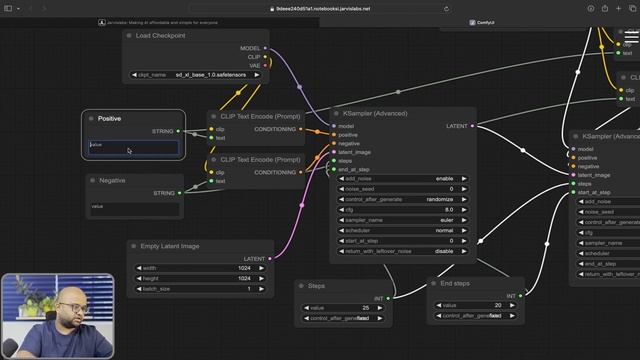640x360 pixels.
Task: Increase start_at_step with right arrow
Action: [464, 241]
